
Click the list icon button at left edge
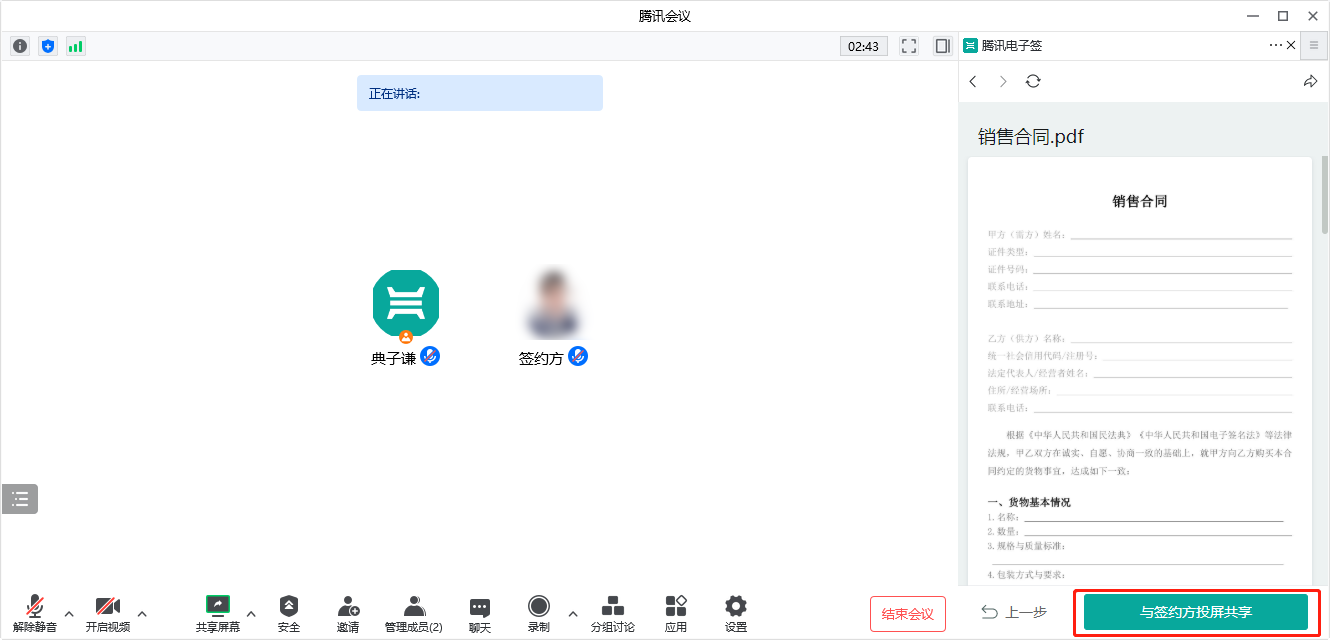[x=20, y=499]
